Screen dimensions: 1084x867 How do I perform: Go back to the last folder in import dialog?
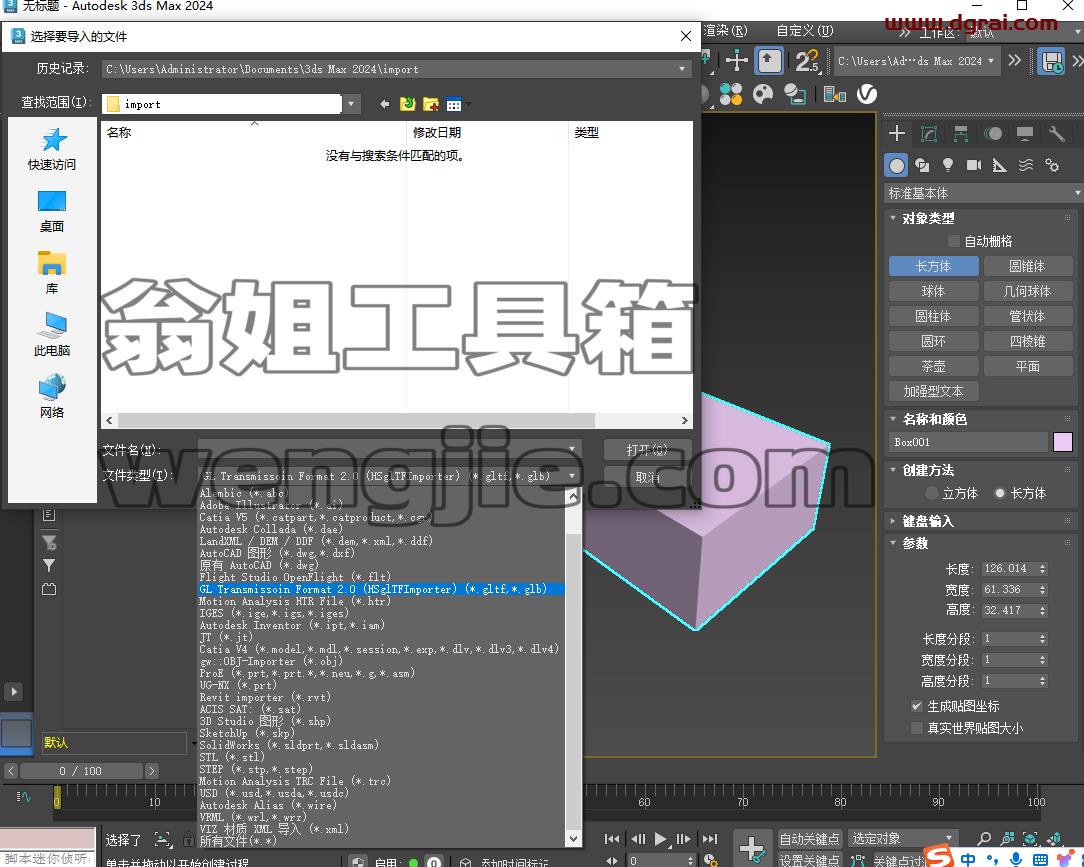pos(384,104)
